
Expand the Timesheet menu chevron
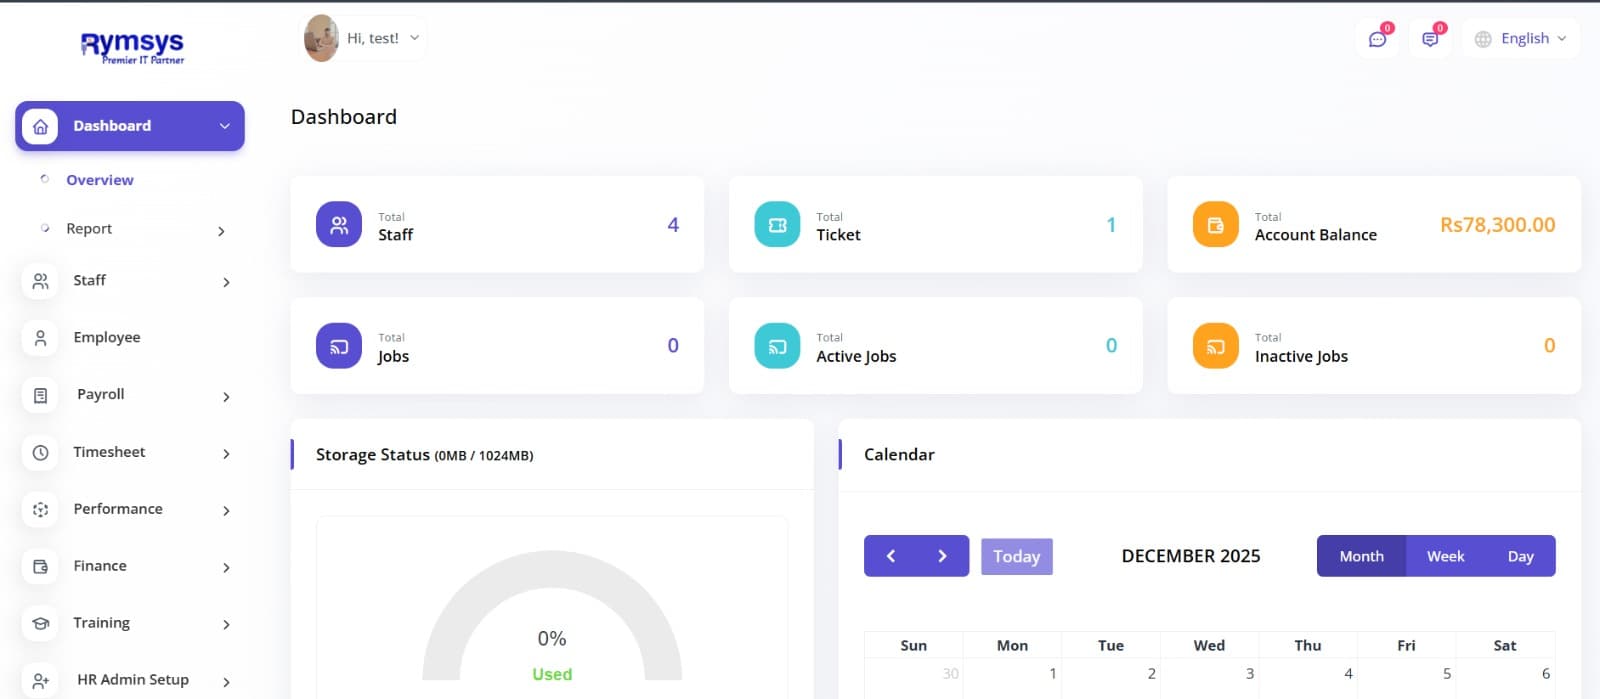click(226, 454)
